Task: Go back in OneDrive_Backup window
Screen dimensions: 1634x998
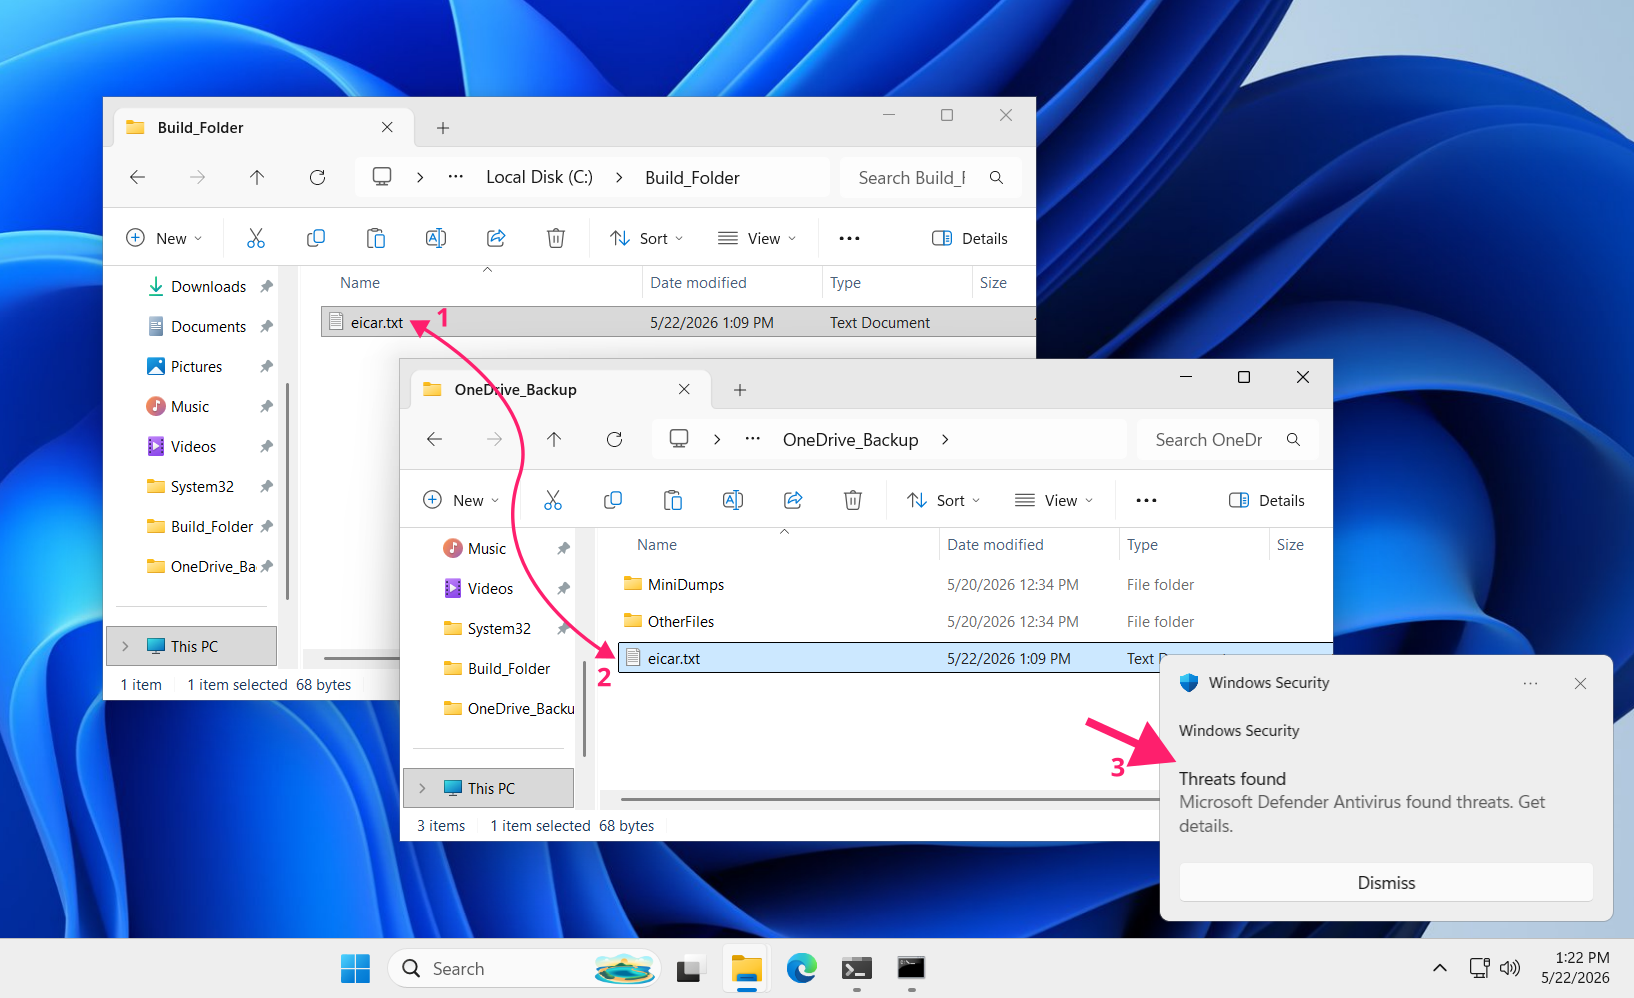Action: click(434, 439)
